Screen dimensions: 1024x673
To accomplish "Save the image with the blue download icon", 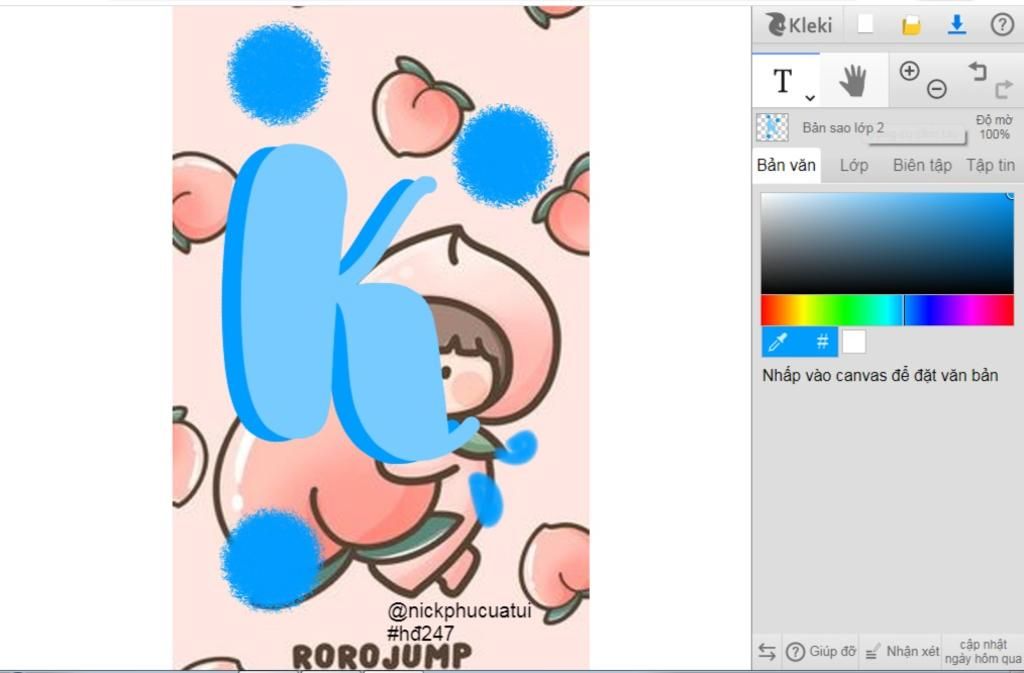I will 957,24.
